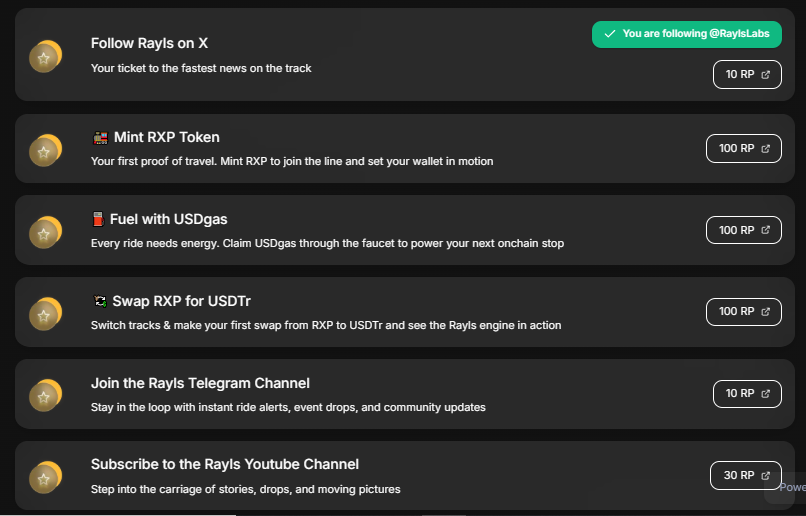Click the checkmark icon in the following badge
The image size is (806, 516).
[x=610, y=34]
